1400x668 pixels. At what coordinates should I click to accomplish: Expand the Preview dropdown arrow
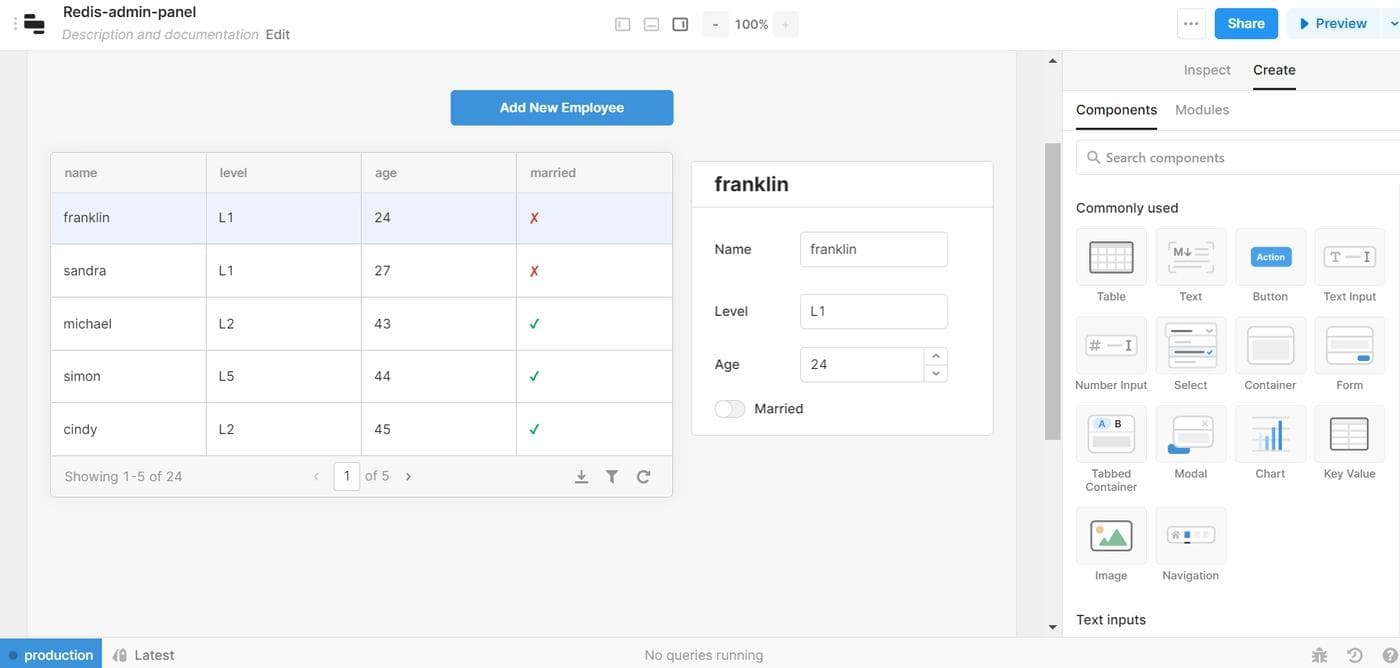(1394, 24)
